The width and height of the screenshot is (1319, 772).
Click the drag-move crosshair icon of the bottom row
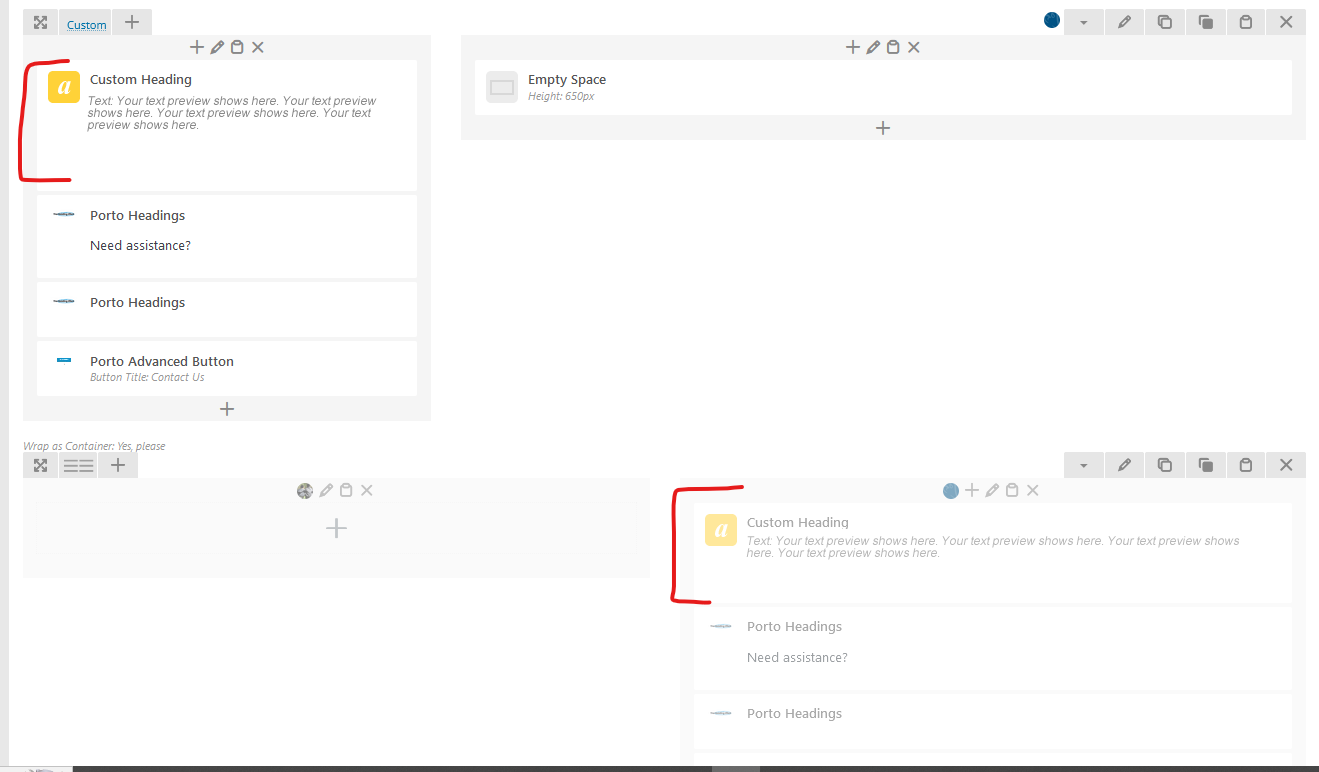tap(40, 464)
